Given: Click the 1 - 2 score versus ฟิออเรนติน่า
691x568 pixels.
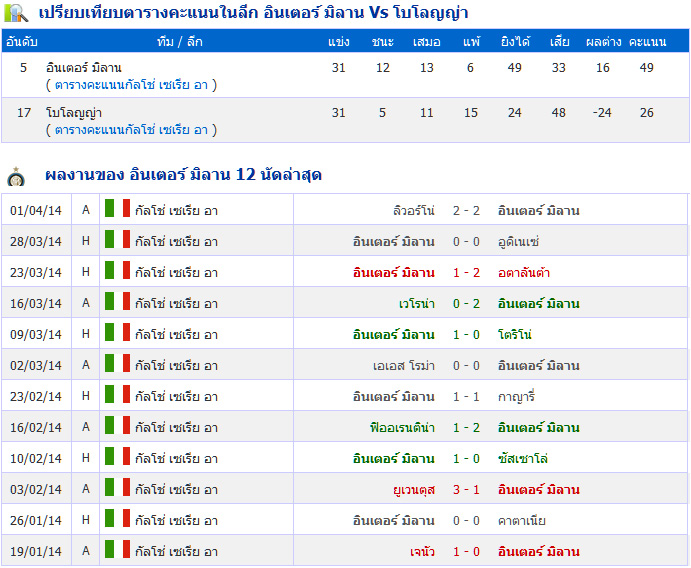Looking at the screenshot, I should pyautogui.click(x=466, y=427).
